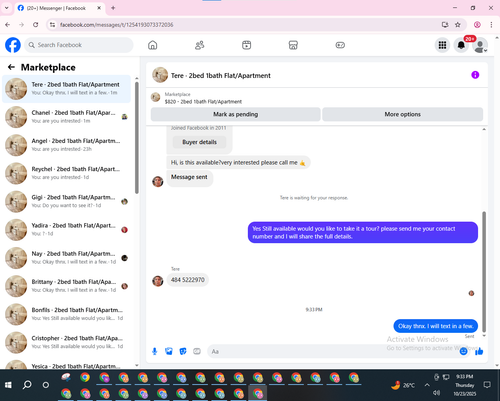Open the Reychel conversation
This screenshot has width=500, height=401.
(x=66, y=173)
